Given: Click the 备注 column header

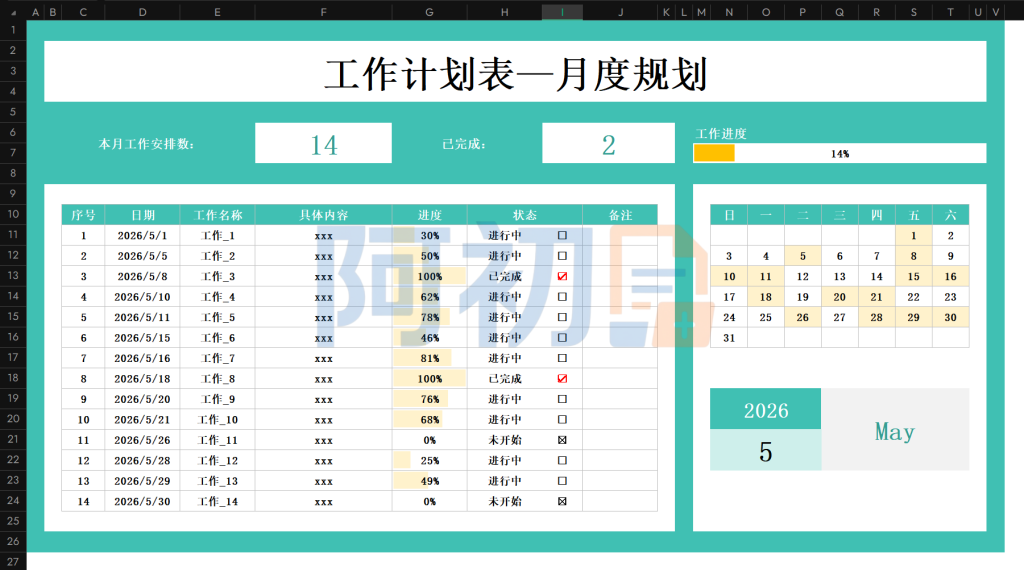Looking at the screenshot, I should (620, 215).
